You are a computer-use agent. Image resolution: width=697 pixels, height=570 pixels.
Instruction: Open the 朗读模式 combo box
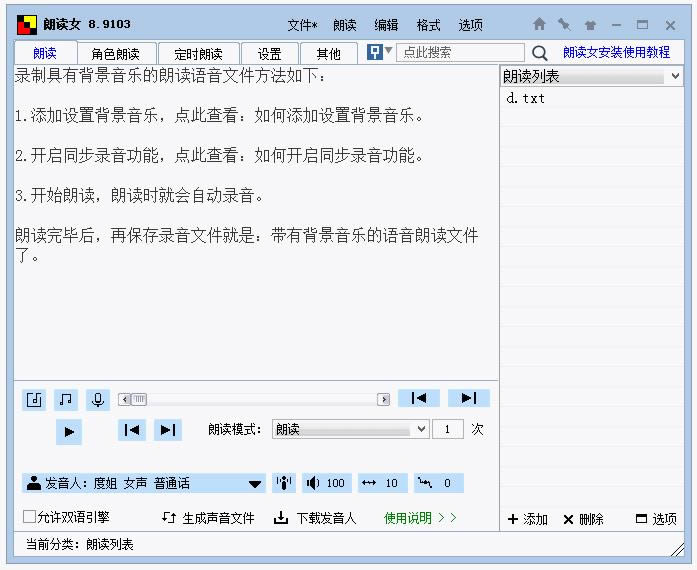click(351, 430)
